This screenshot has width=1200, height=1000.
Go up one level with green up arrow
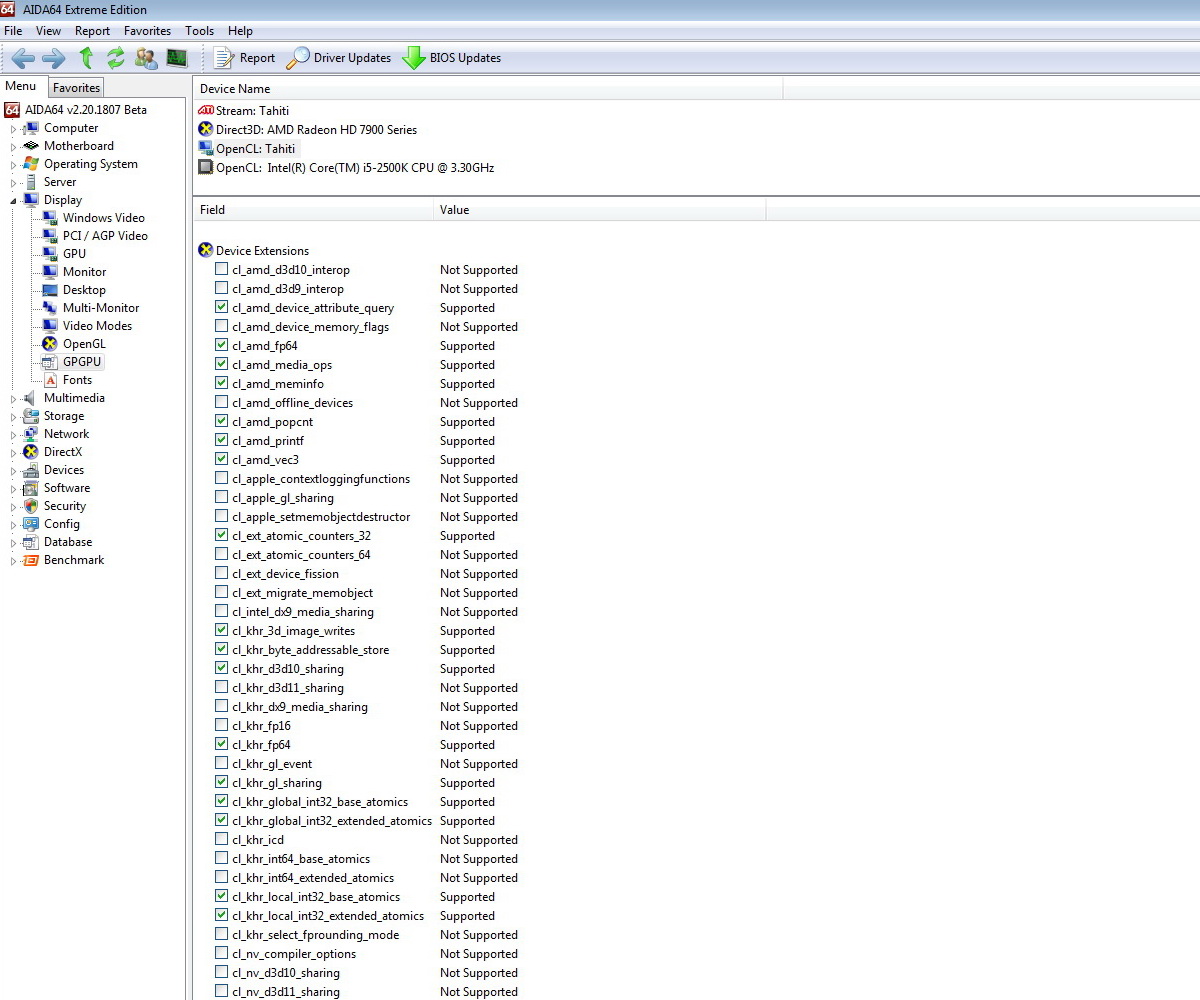click(x=87, y=58)
